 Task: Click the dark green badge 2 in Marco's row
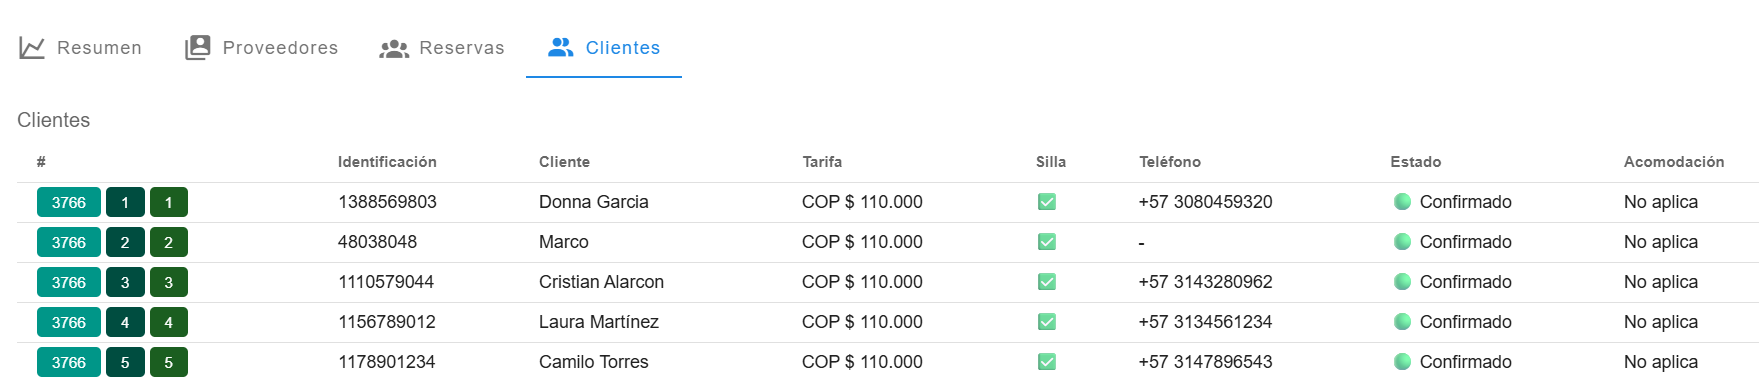[169, 242]
